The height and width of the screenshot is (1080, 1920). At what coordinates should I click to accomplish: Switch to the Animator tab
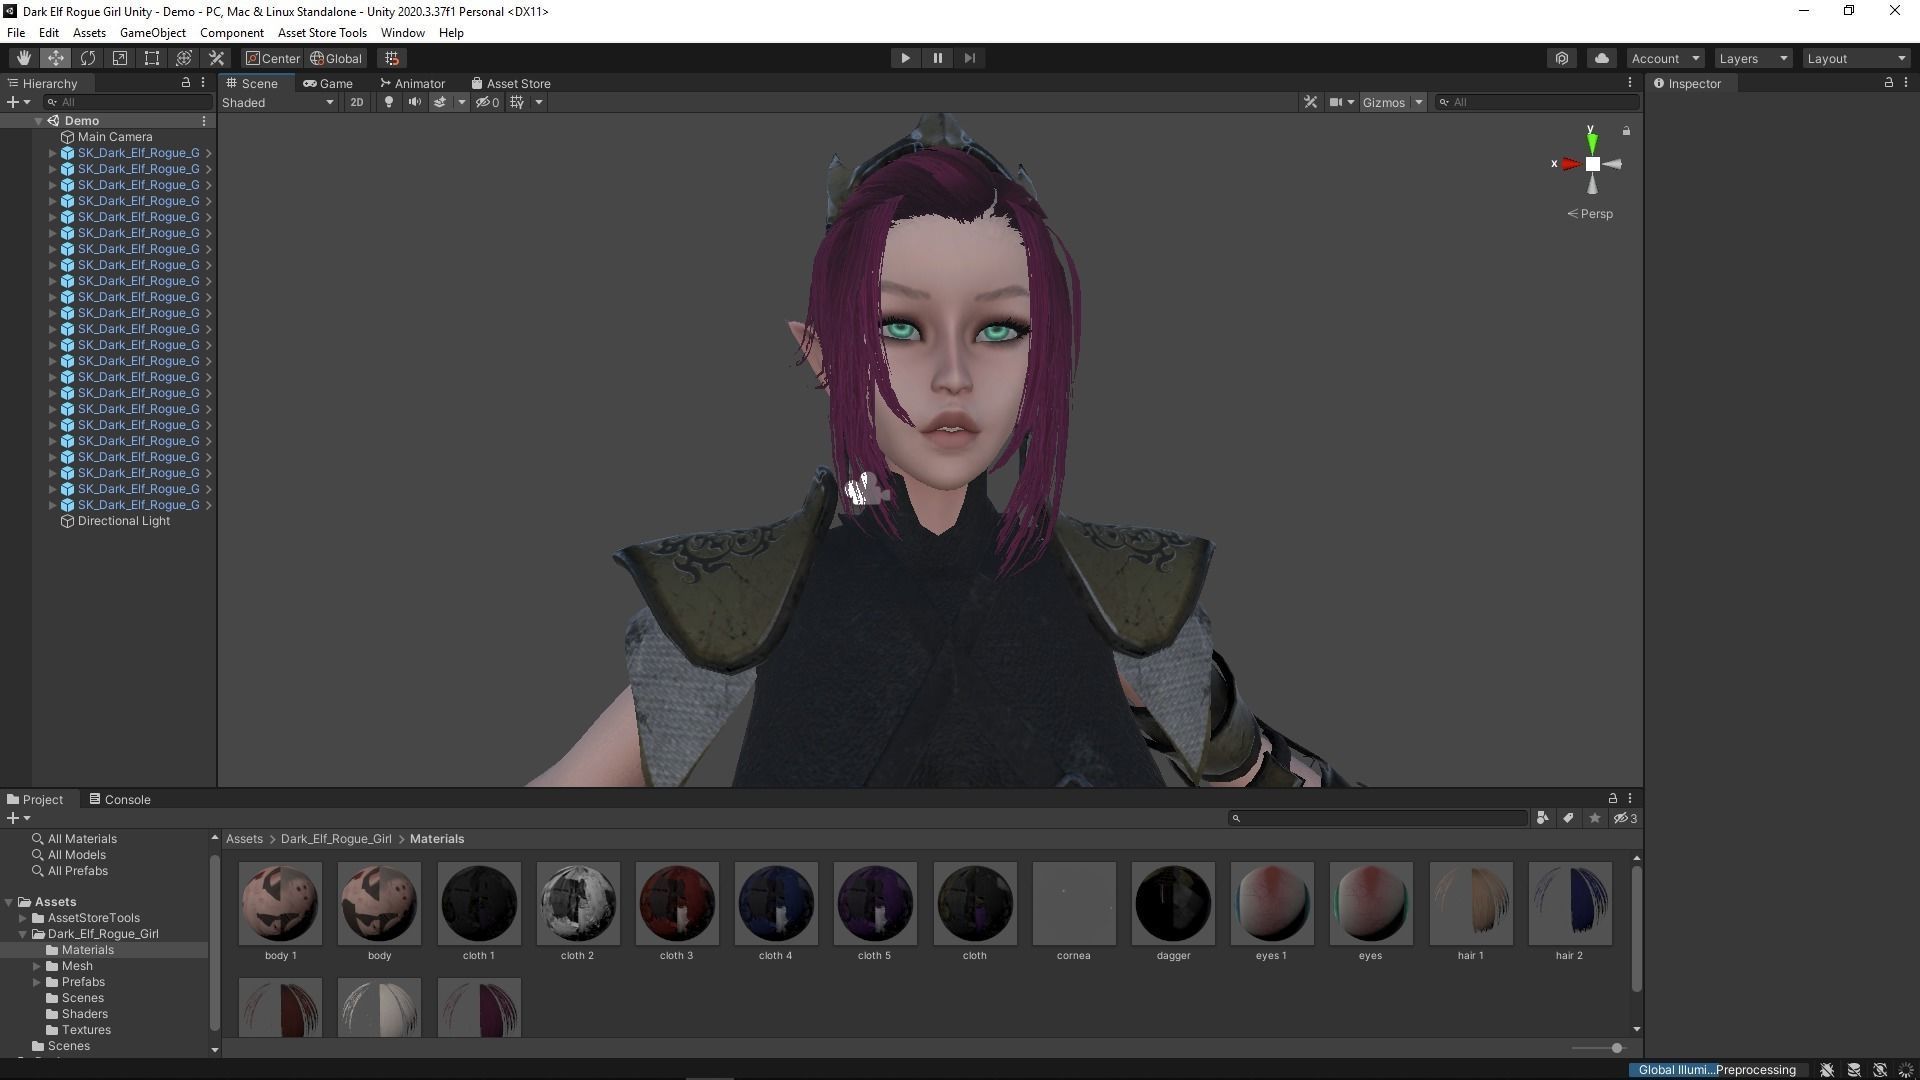pyautogui.click(x=412, y=83)
